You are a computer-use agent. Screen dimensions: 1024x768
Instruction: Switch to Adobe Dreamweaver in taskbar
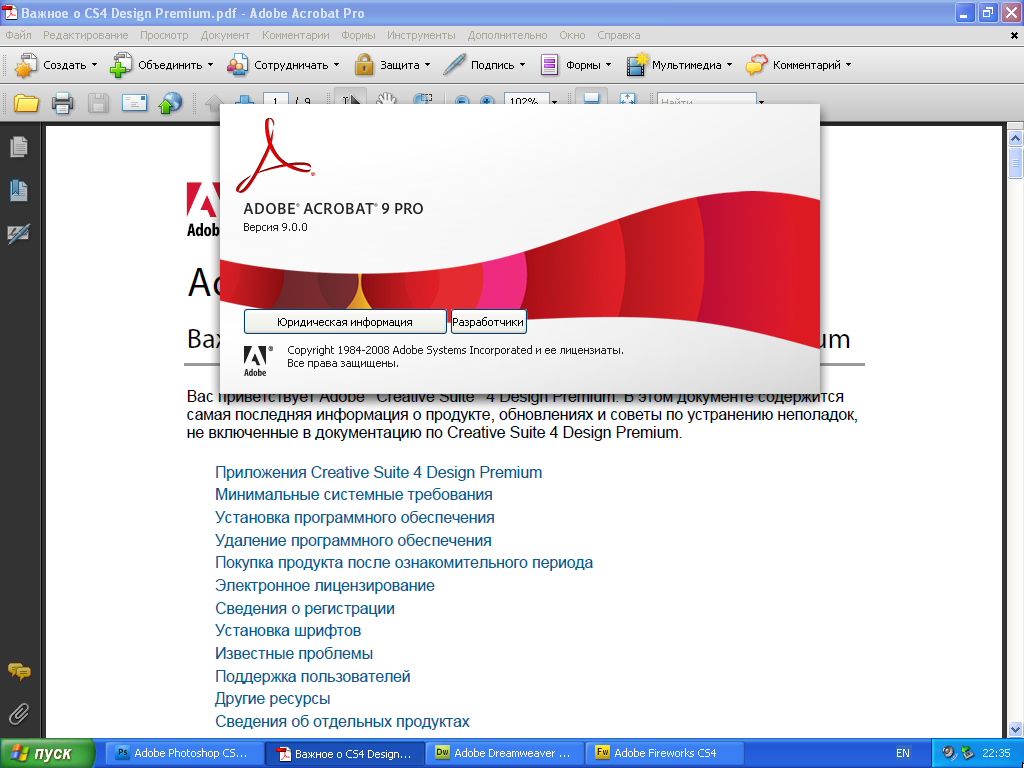(505, 753)
